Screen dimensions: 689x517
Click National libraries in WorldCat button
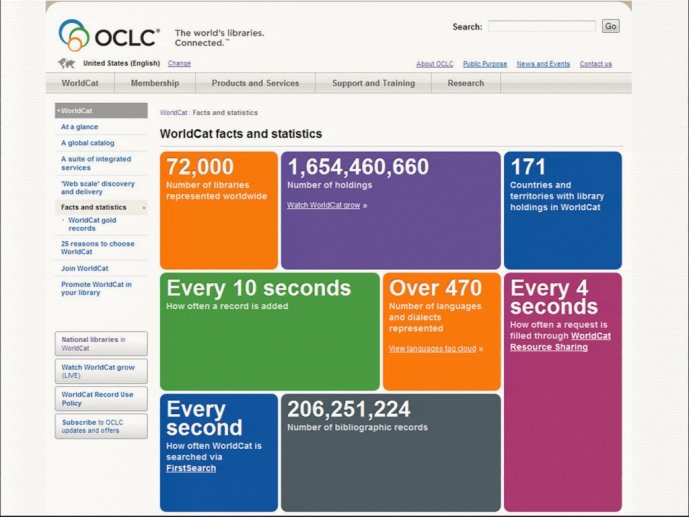pyautogui.click(x=101, y=343)
